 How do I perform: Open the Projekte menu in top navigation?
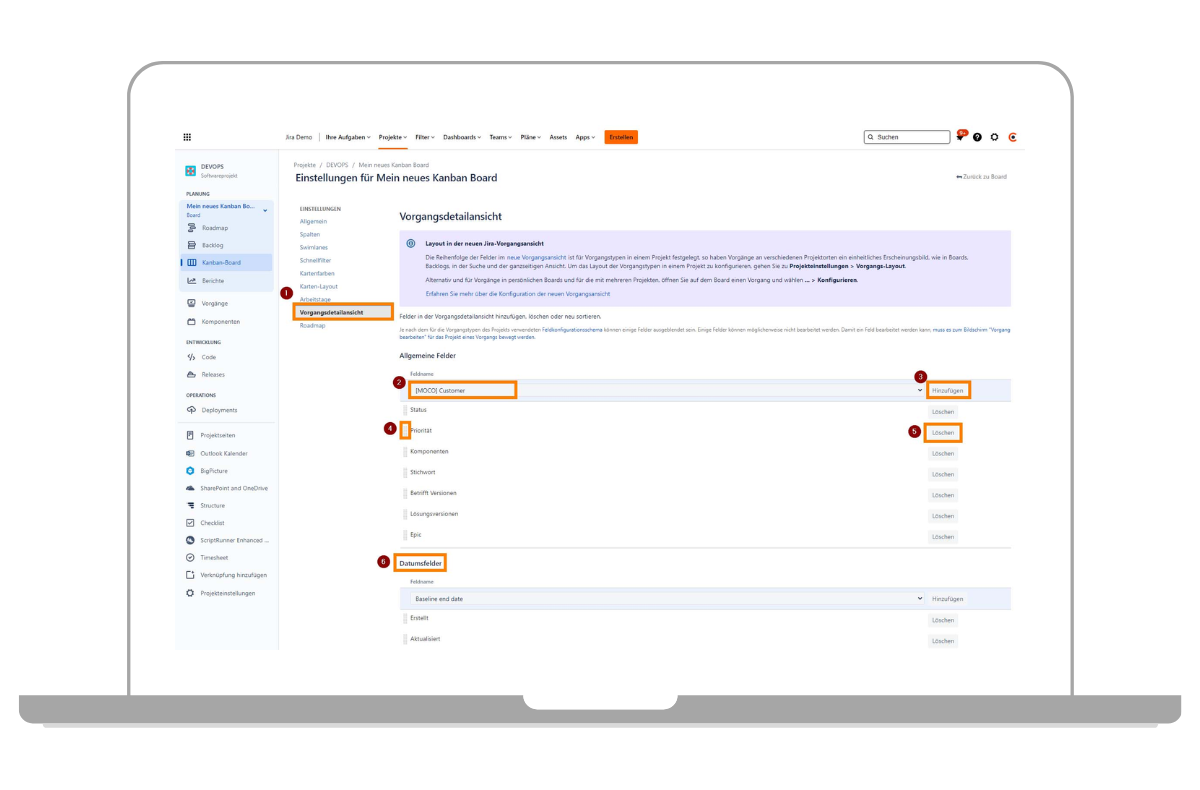click(393, 137)
